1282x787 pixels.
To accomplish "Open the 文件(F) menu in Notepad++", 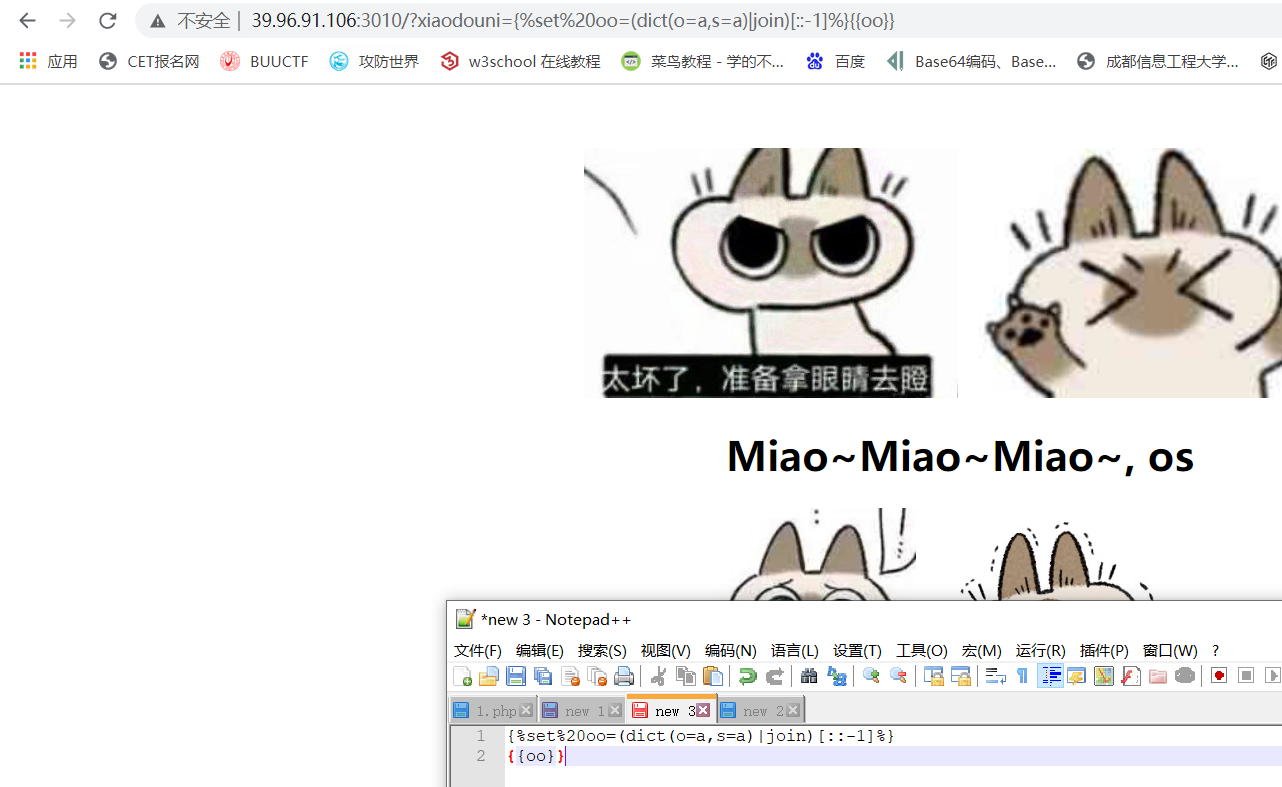I will coord(478,650).
